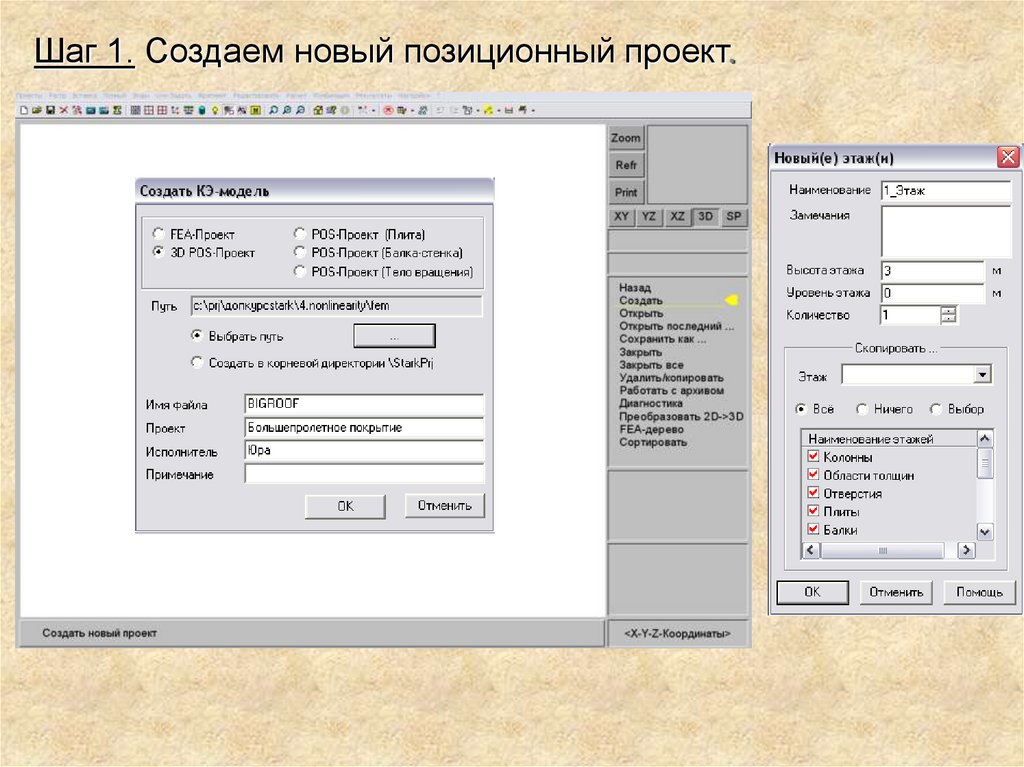Select the Выбрать путь radio option
Image resolution: width=1024 pixels, height=767 pixels.
(197, 335)
